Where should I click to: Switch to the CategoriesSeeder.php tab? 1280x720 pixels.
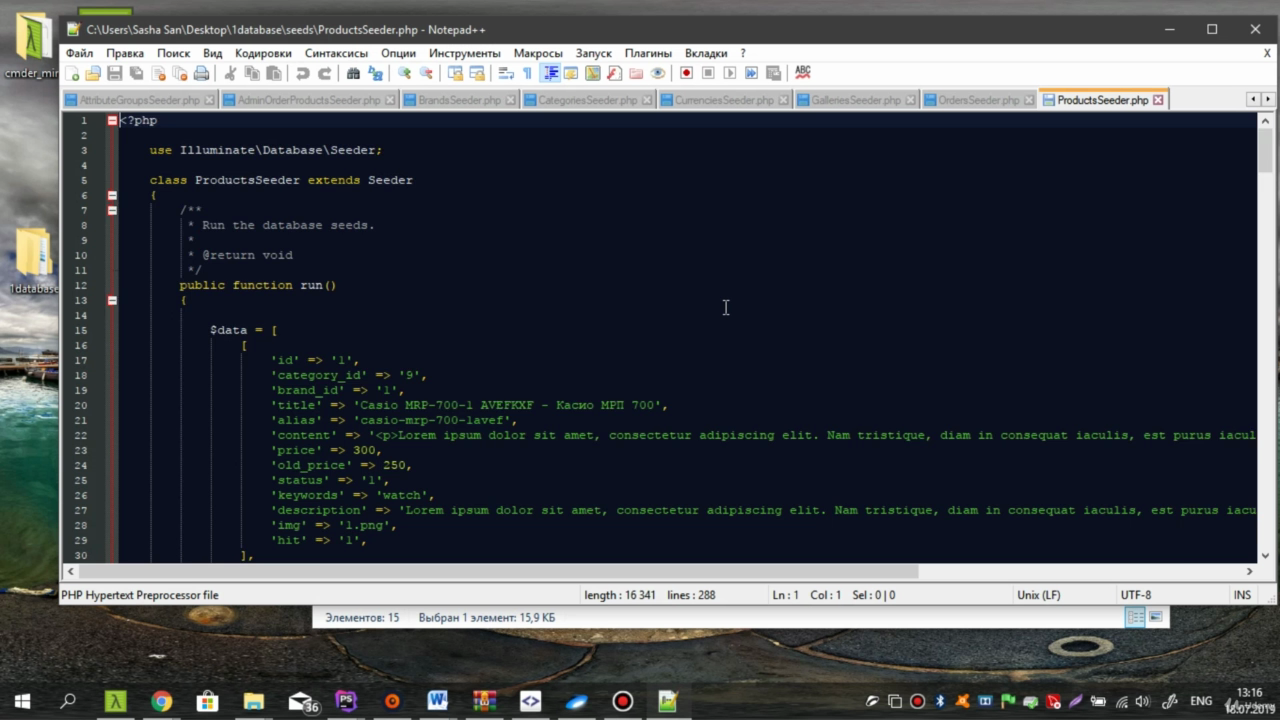click(587, 100)
